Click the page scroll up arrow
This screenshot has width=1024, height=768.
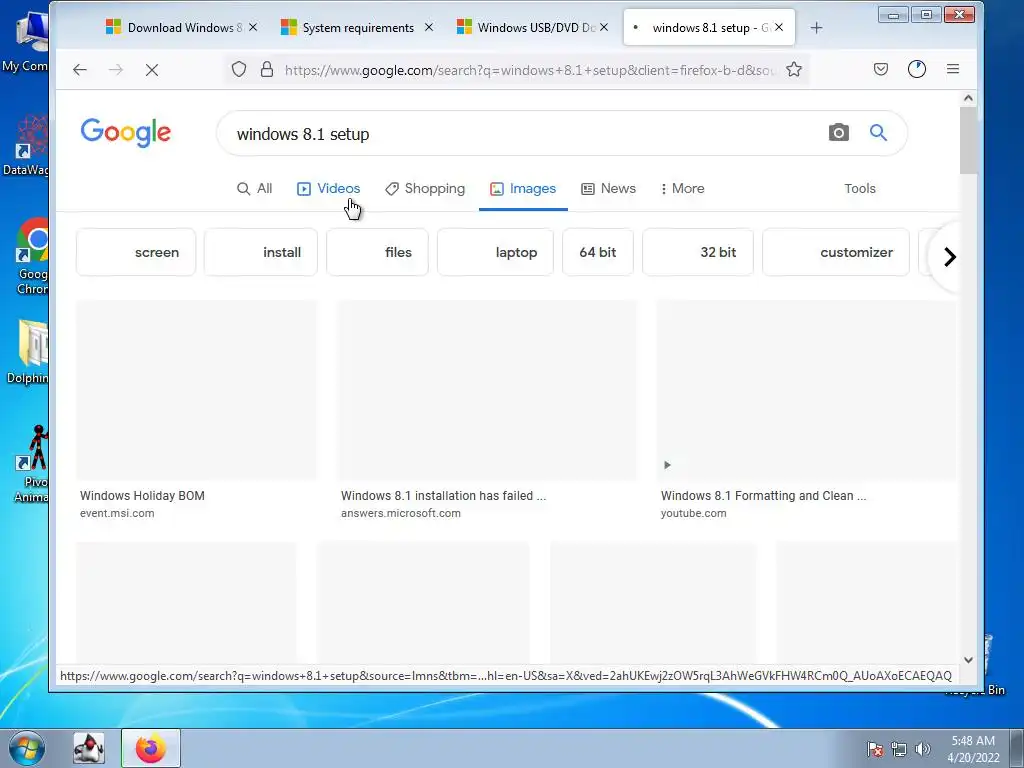[968, 98]
